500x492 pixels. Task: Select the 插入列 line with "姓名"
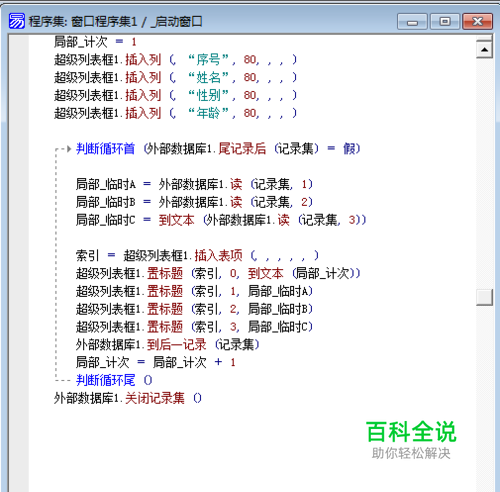click(x=175, y=78)
